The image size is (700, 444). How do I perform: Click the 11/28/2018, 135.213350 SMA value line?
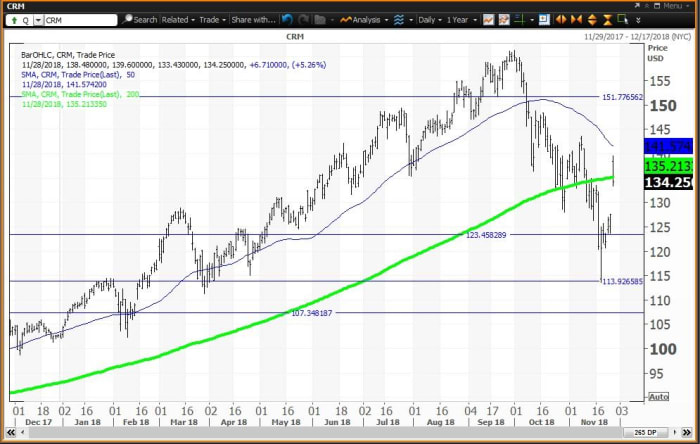click(x=64, y=104)
